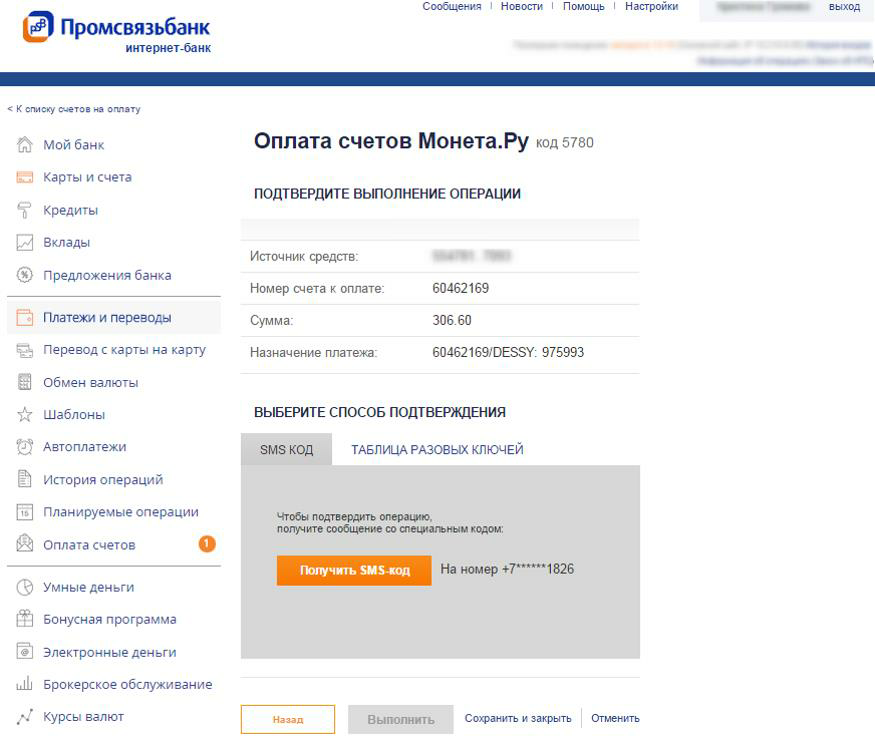
Task: Click the percent icon beside Предложения банка
Action: click(25, 275)
